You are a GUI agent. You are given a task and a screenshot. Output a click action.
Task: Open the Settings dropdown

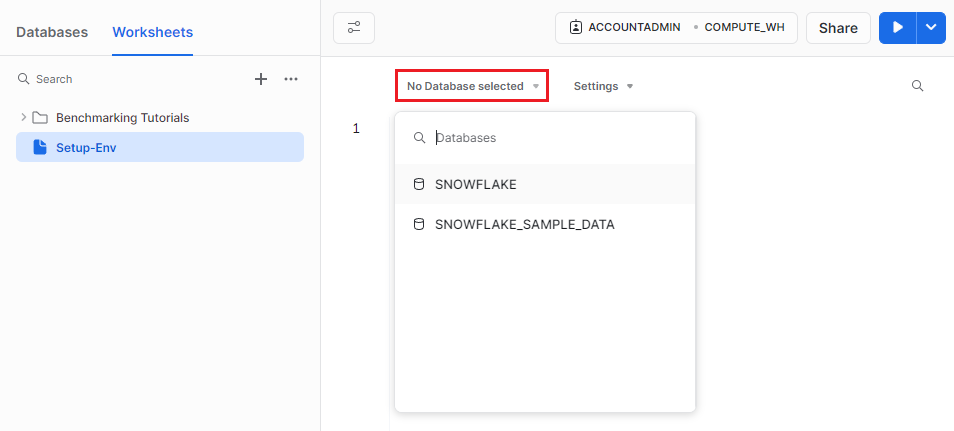[603, 86]
